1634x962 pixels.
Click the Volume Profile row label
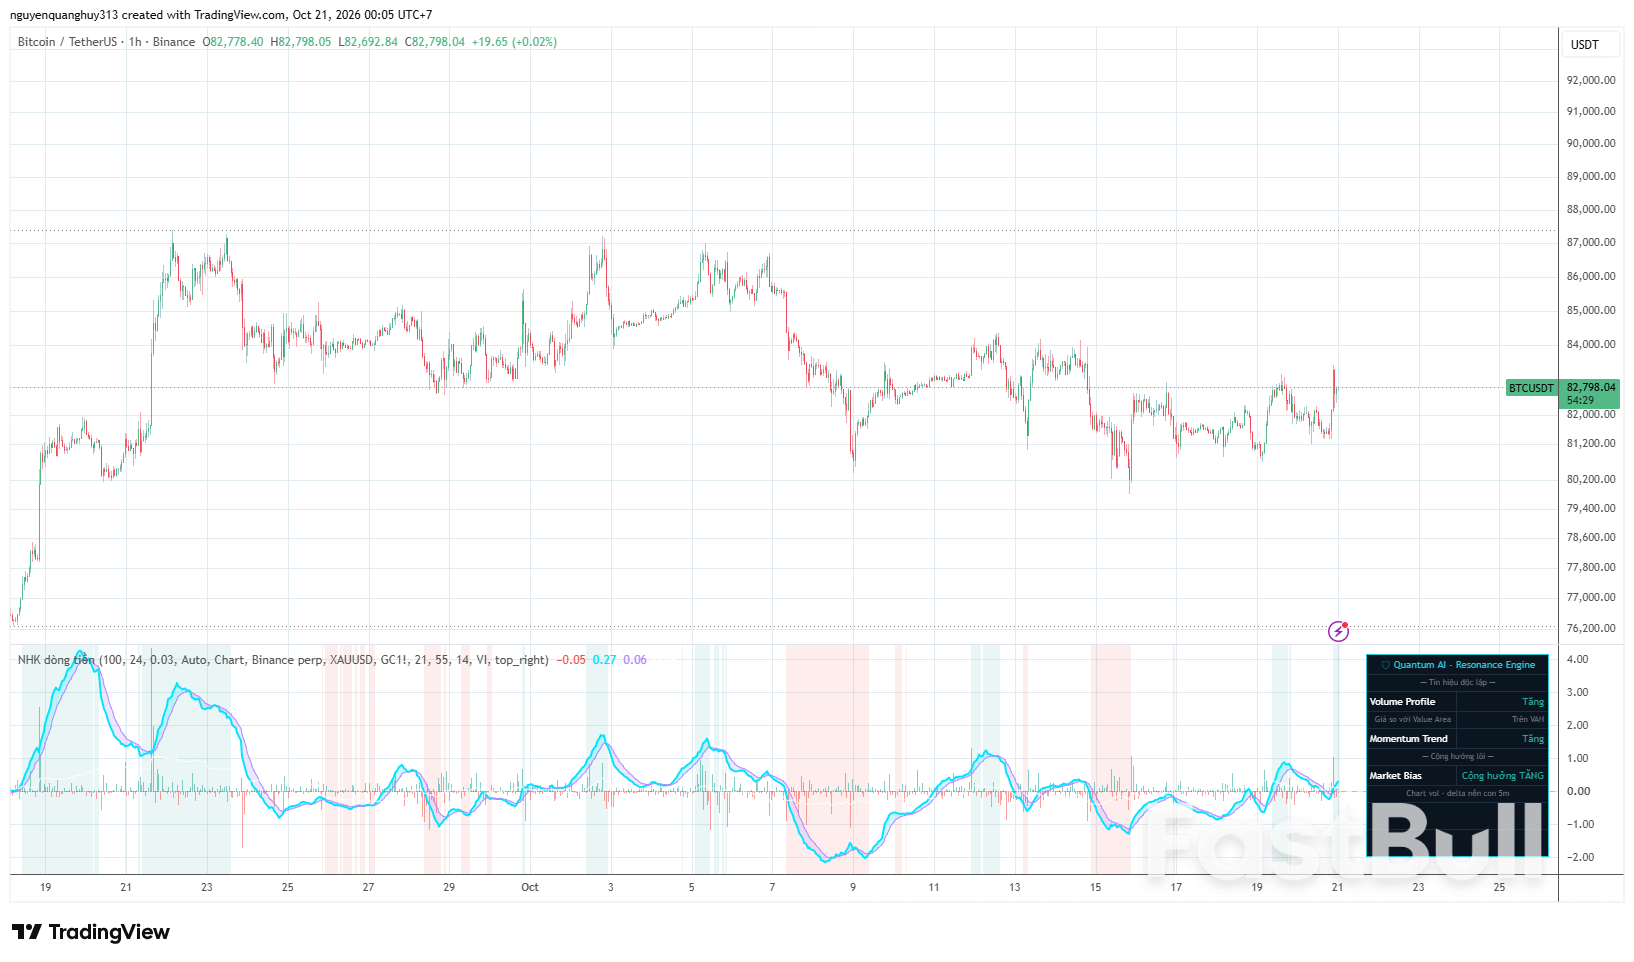point(1402,702)
